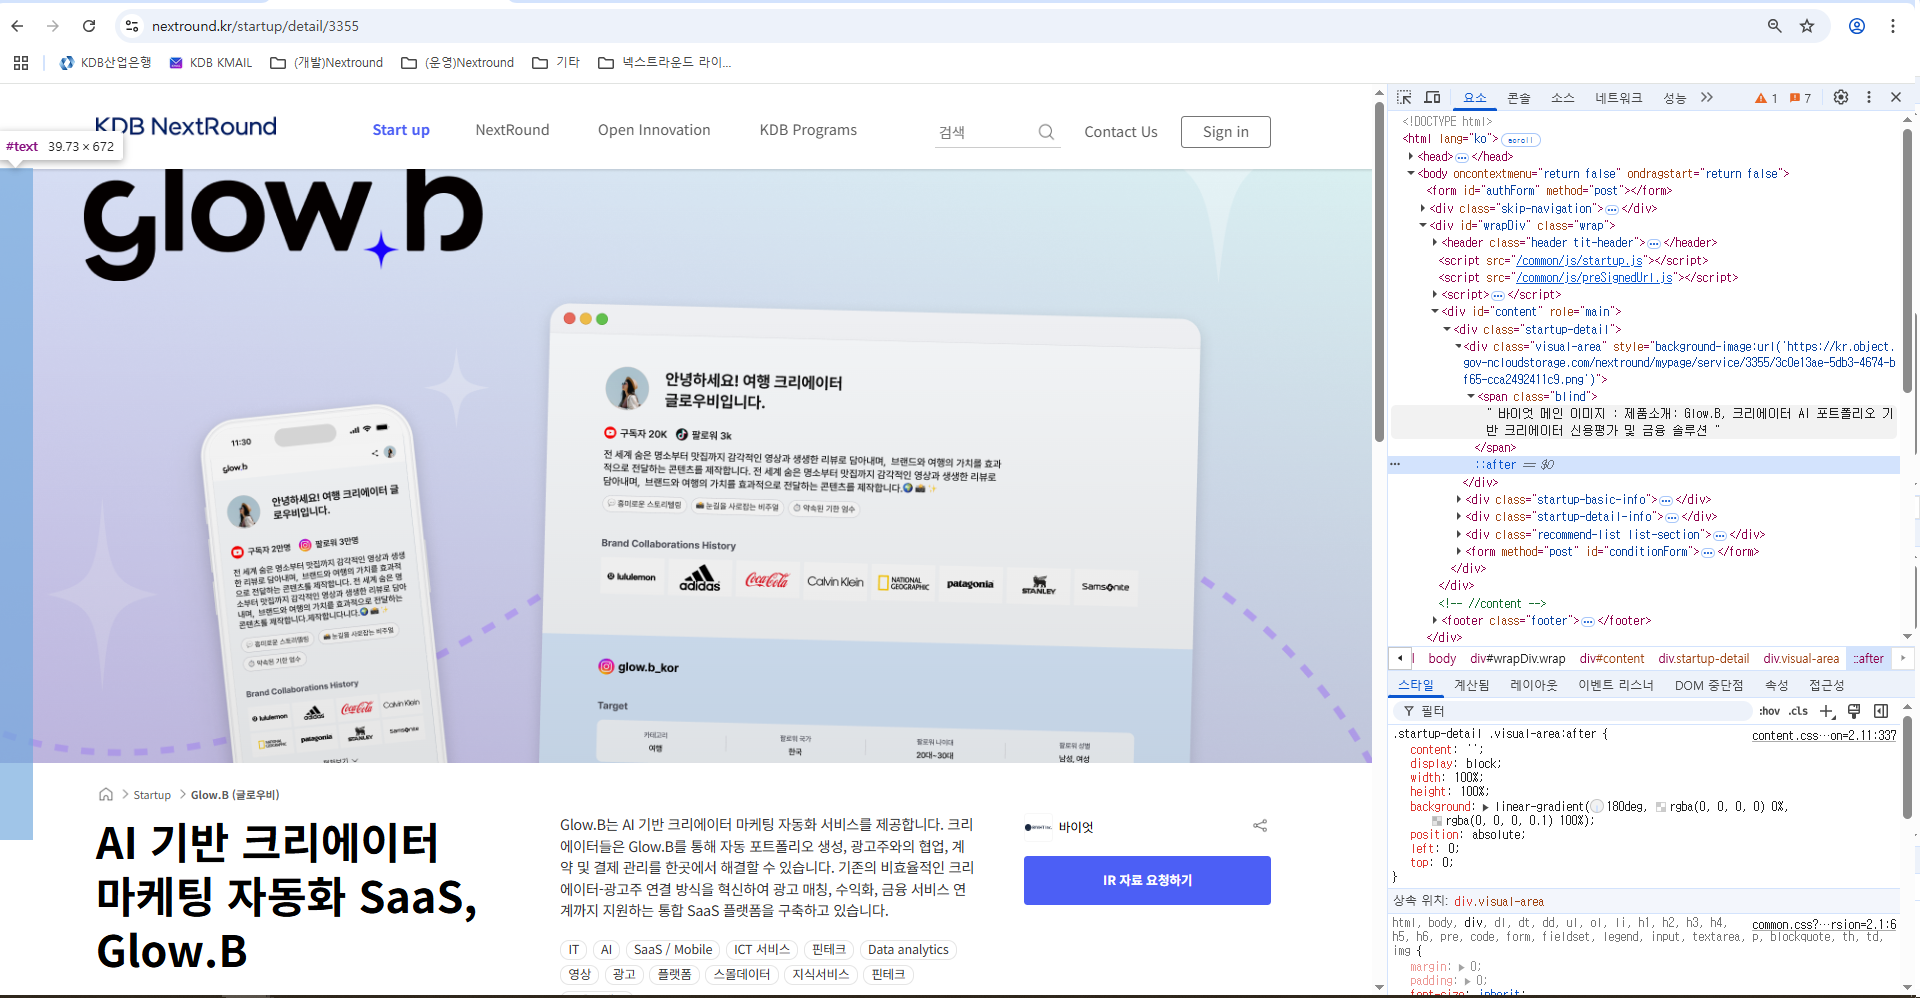Expand the footer element node
Screen dimensions: 1920x998
1435,621
